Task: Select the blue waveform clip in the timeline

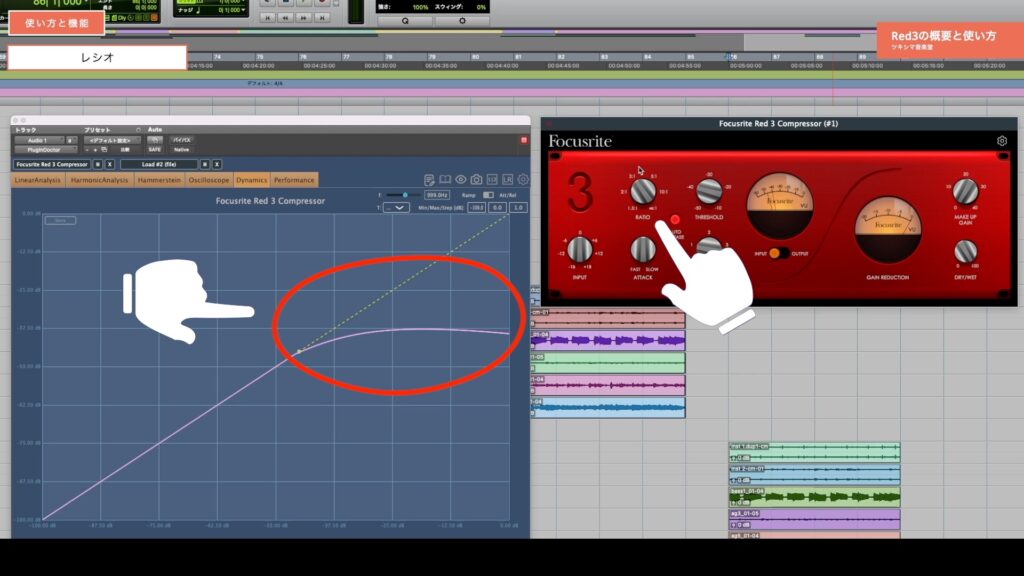Action: pos(608,407)
